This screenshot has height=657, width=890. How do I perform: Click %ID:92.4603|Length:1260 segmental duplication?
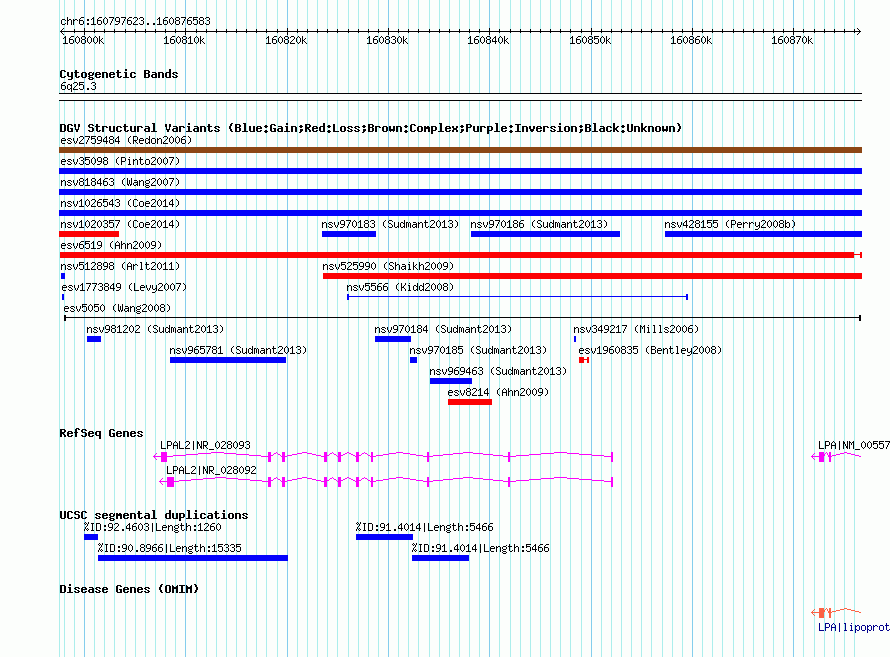coord(91,537)
